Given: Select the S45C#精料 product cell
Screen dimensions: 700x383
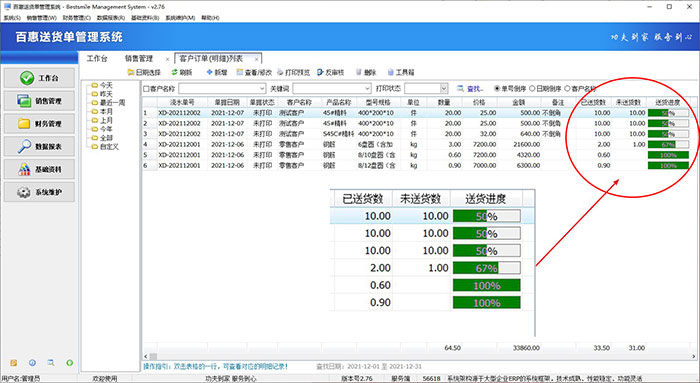Looking at the screenshot, I should tap(338, 134).
